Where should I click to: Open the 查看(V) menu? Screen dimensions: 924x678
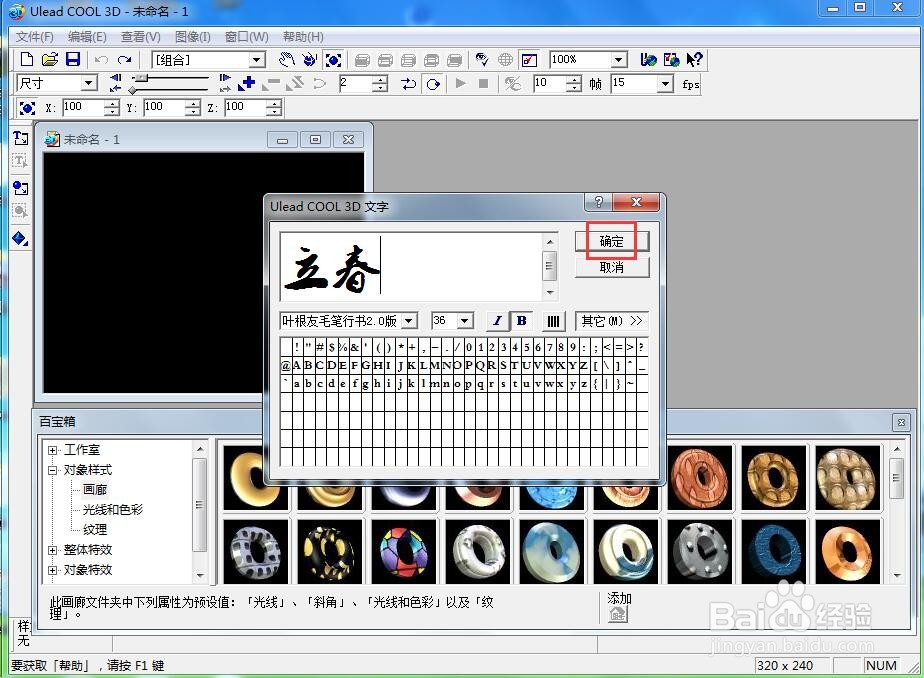point(140,37)
